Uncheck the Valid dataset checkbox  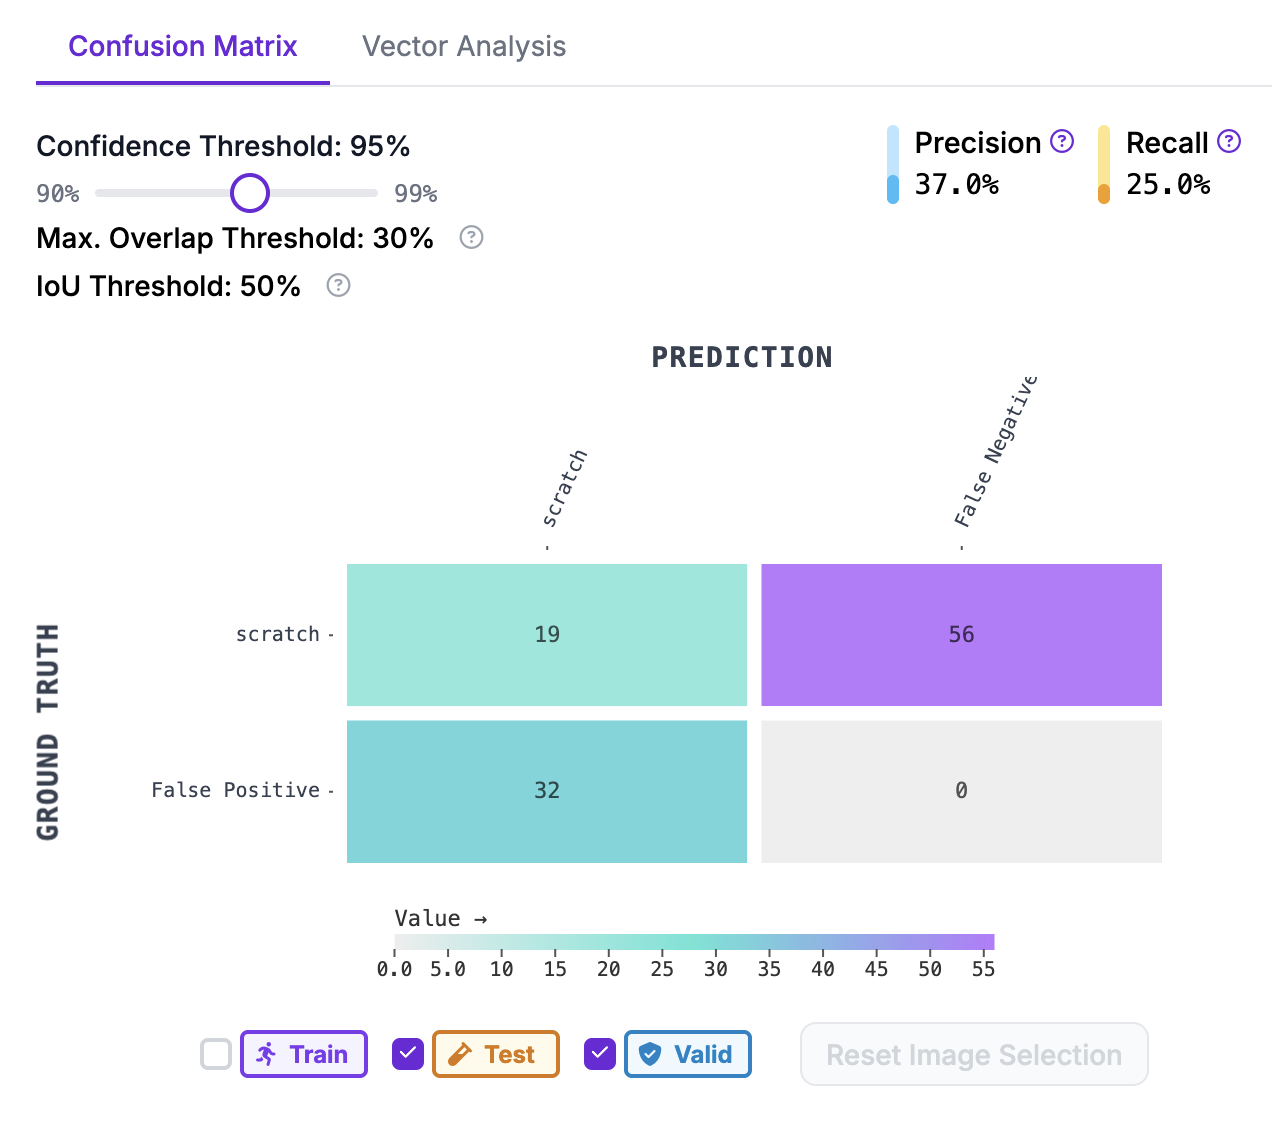pos(600,1054)
